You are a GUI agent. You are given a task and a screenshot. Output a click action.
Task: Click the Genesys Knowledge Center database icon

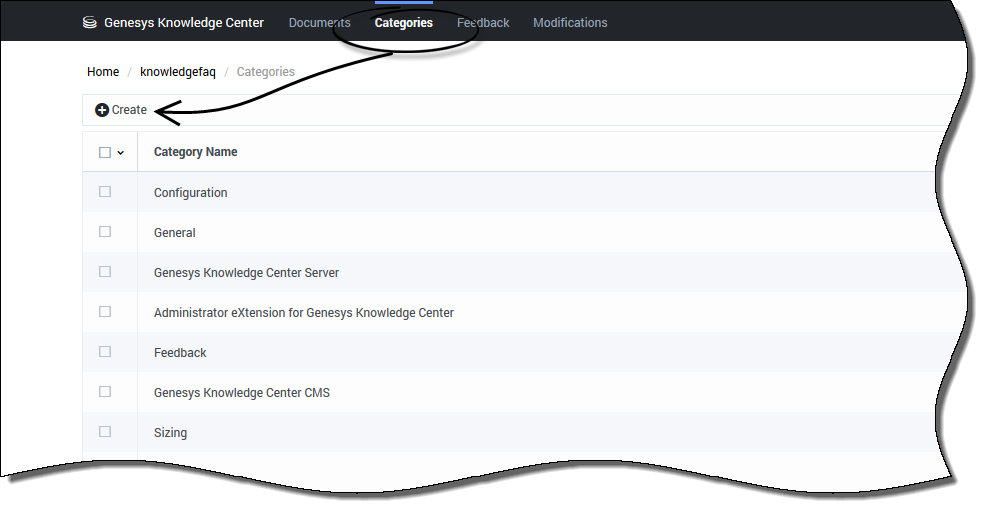click(x=90, y=23)
